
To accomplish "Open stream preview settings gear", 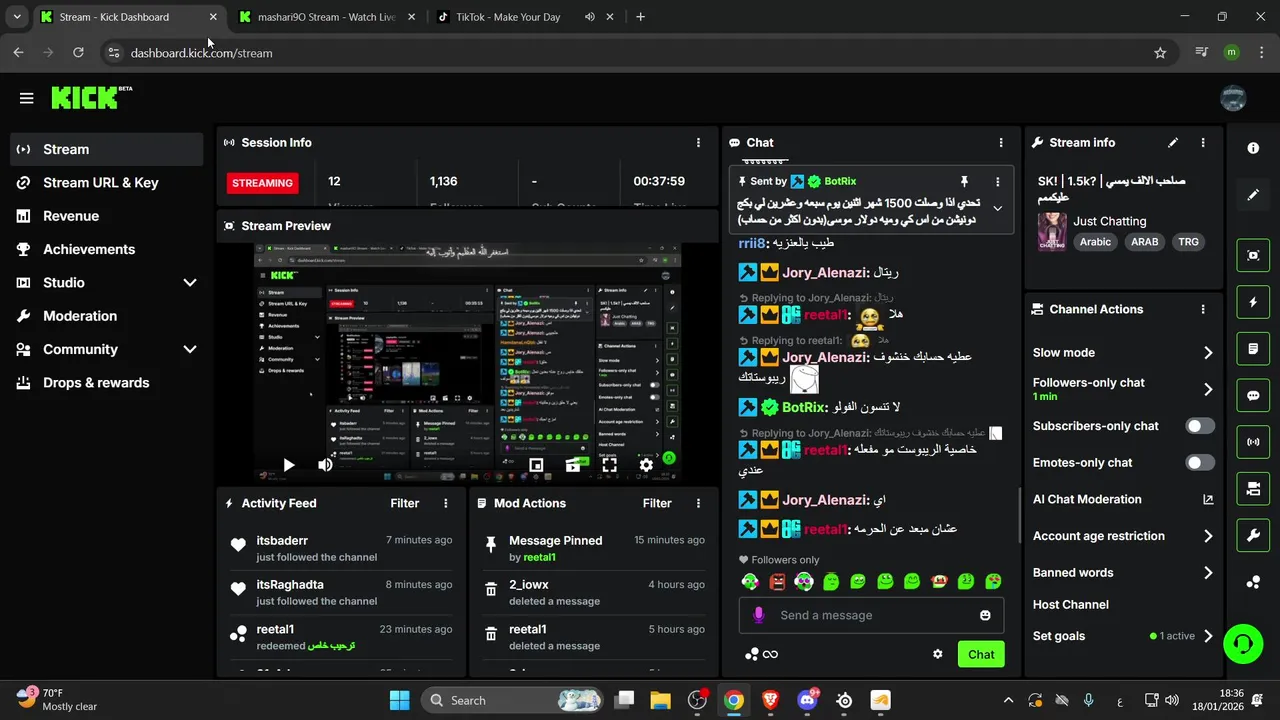I will 646,465.
